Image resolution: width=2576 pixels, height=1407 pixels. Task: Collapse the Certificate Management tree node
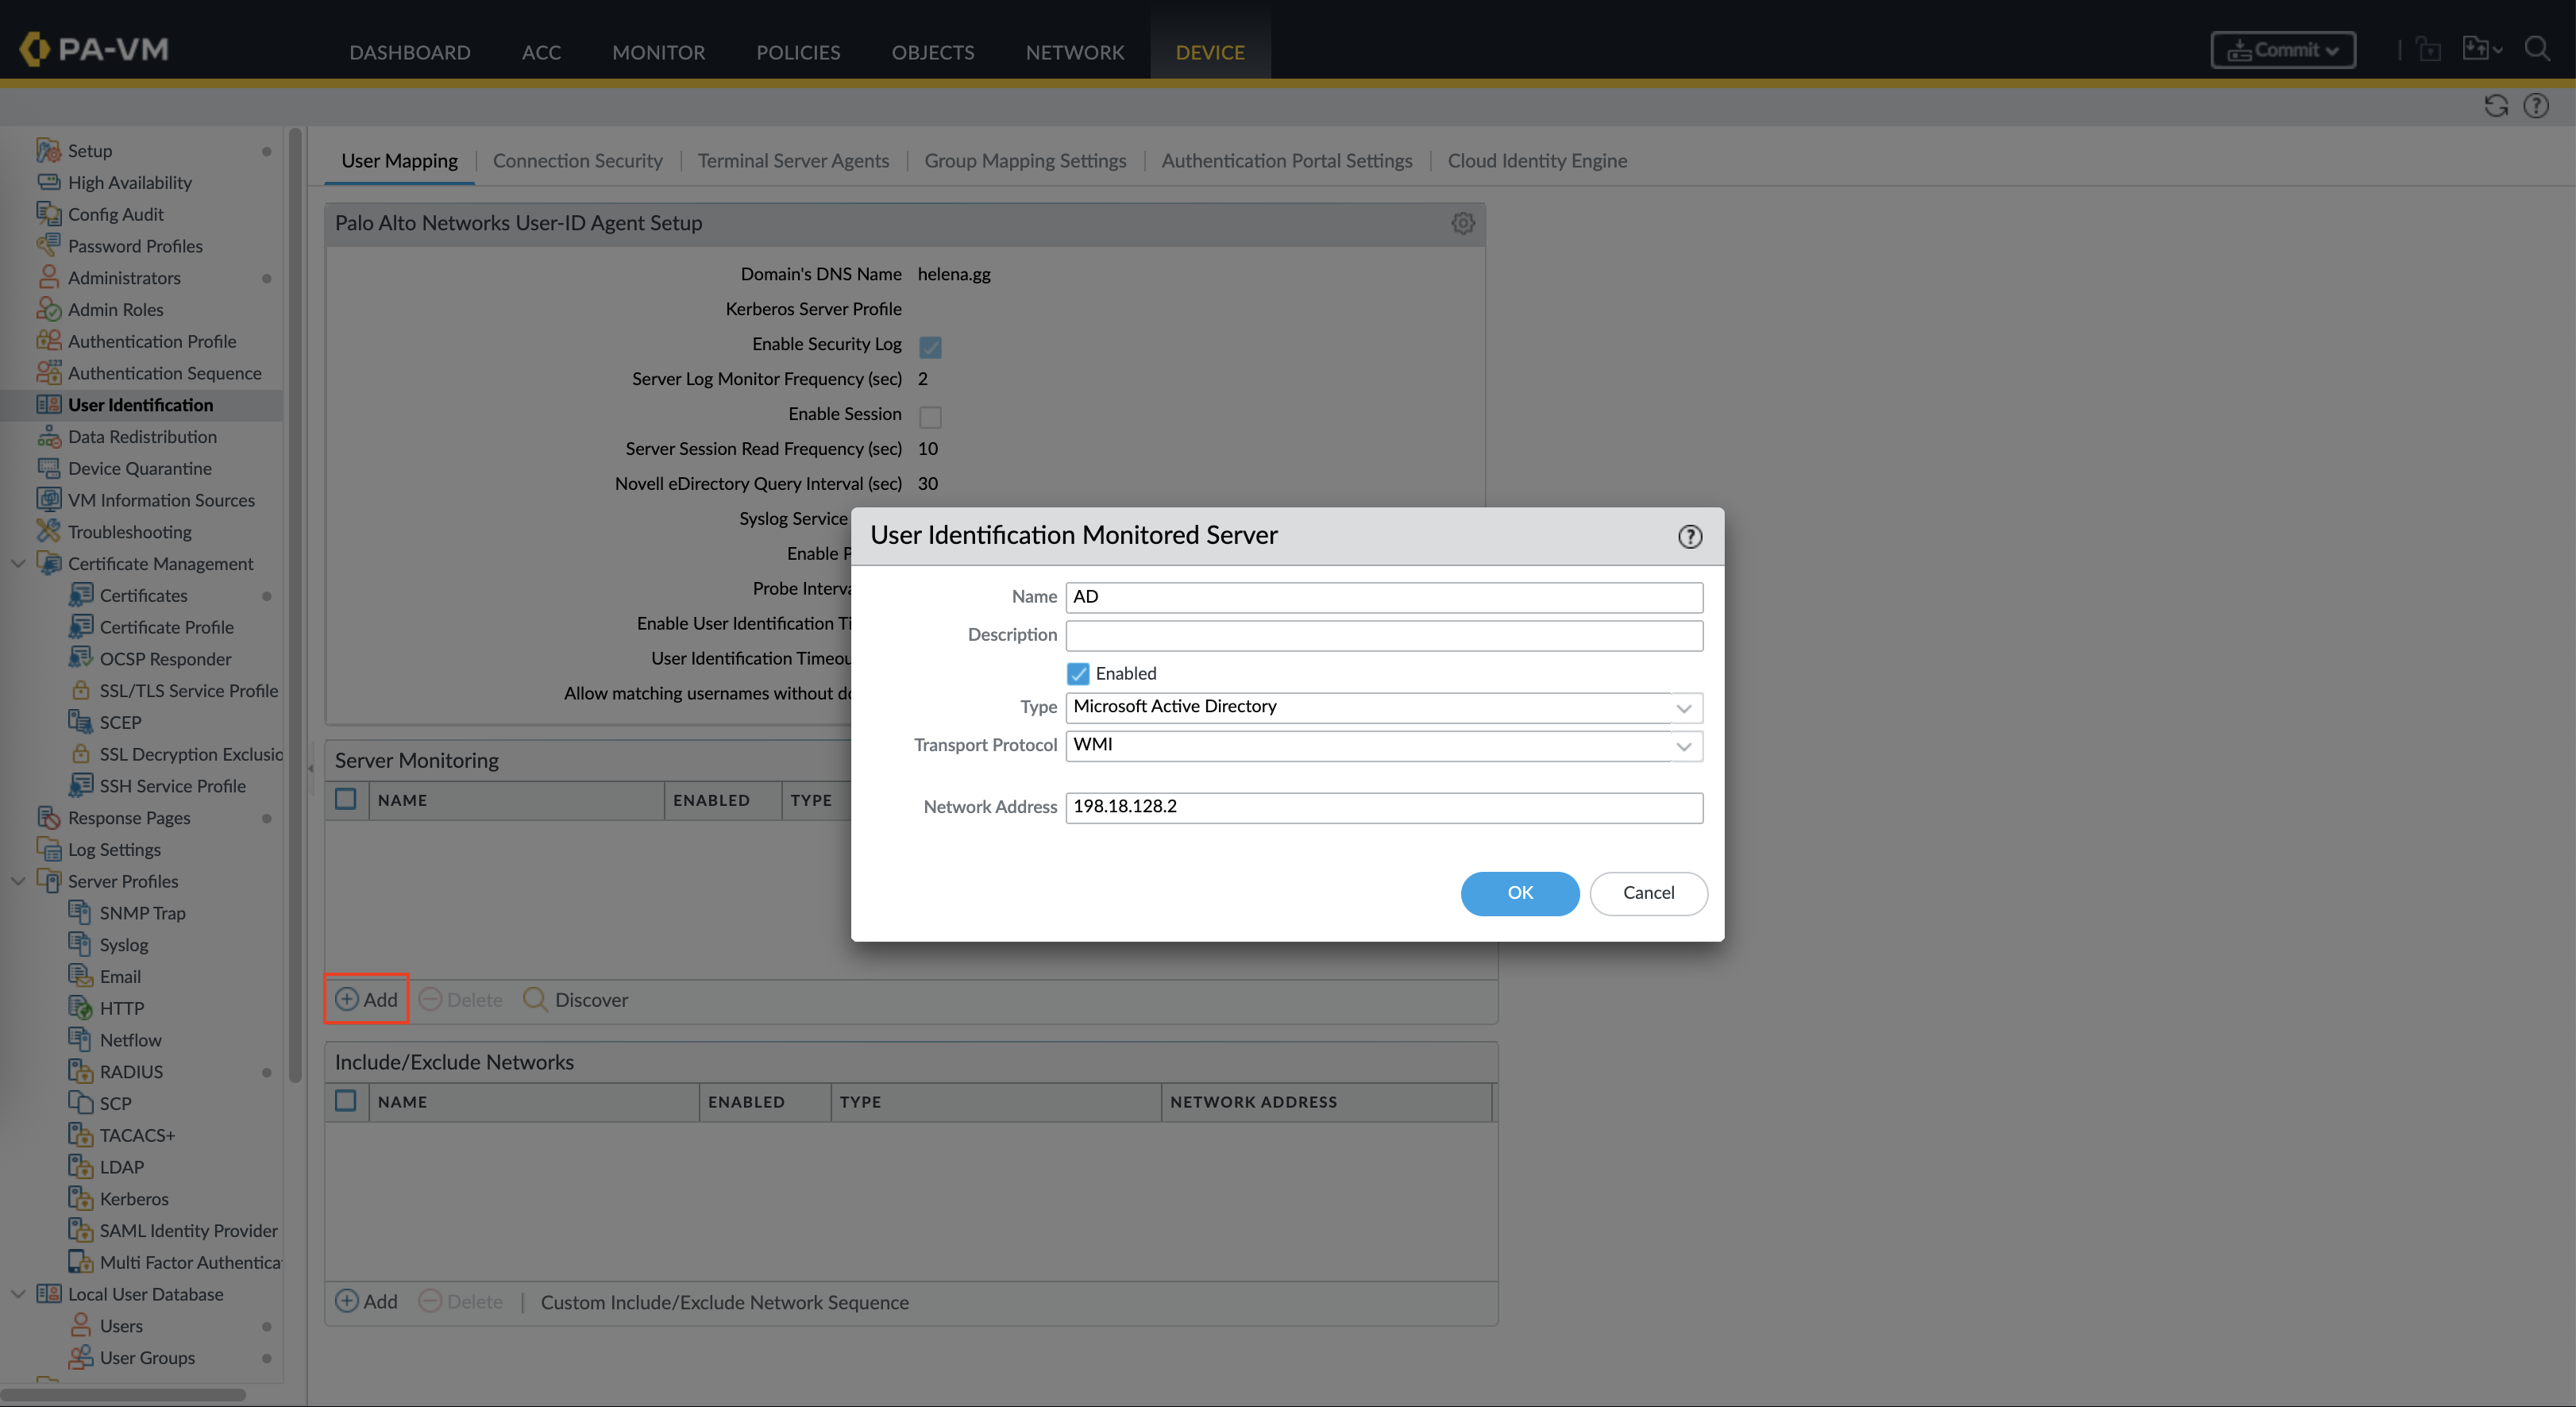tap(18, 563)
